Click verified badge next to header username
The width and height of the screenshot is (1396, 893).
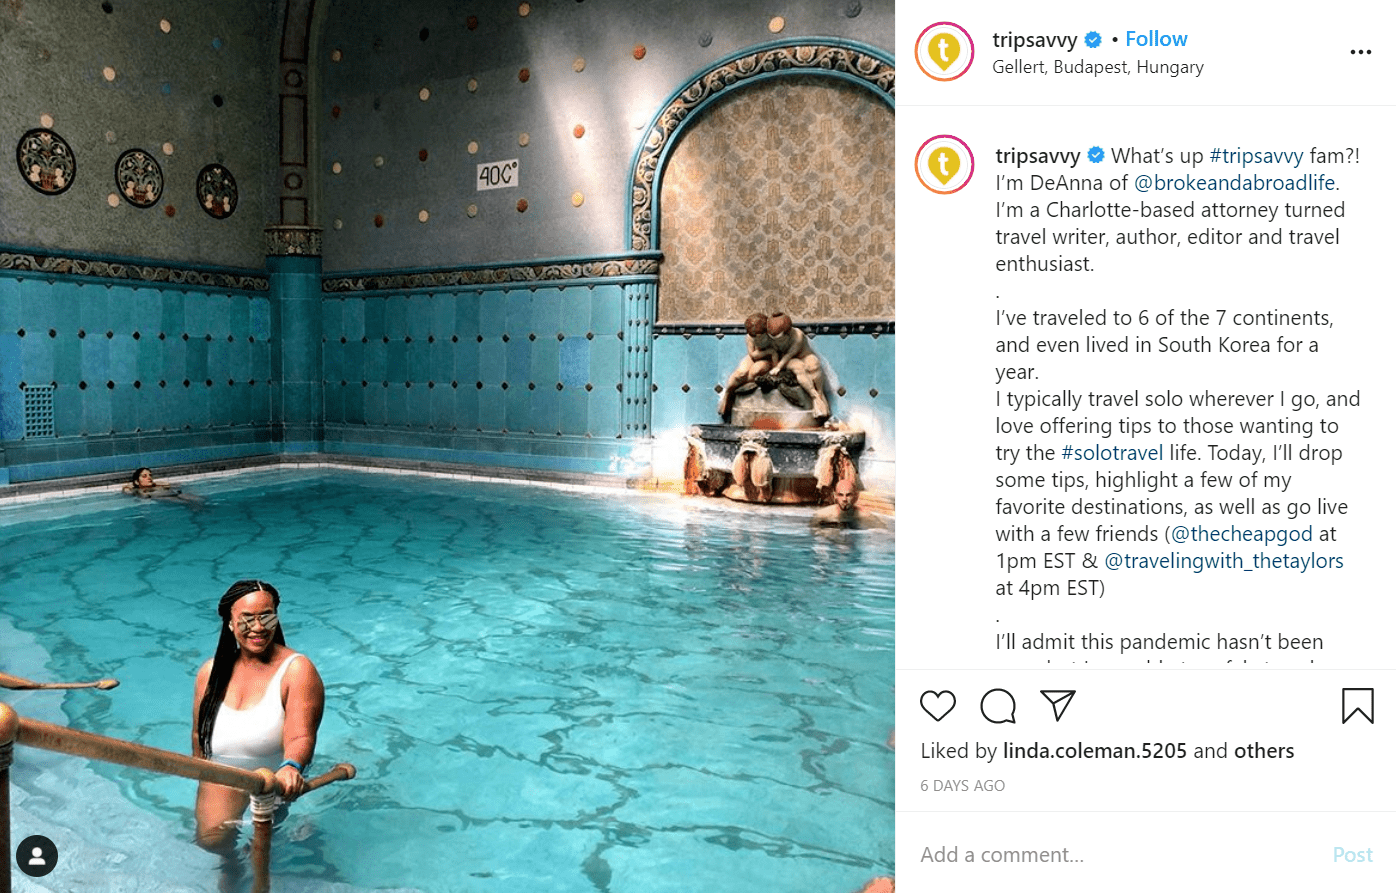point(1093,40)
